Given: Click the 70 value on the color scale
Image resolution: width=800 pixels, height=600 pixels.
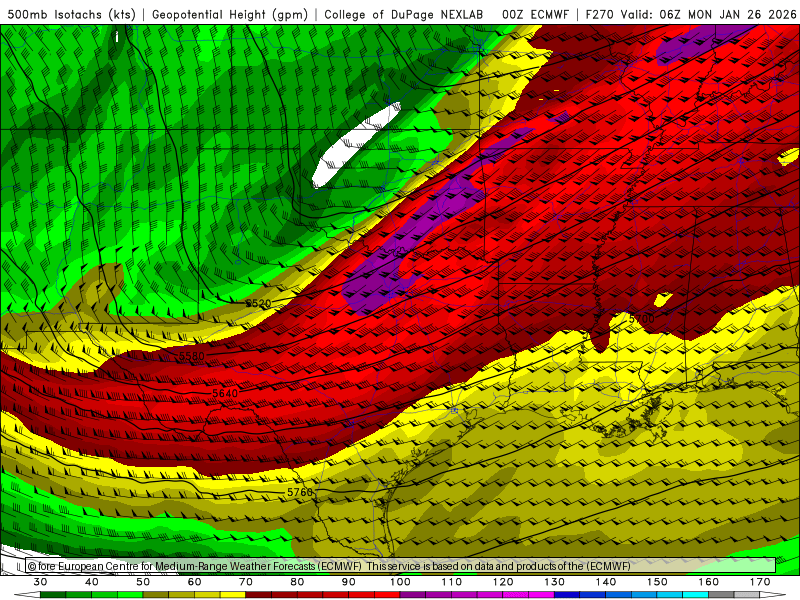Looking at the screenshot, I should [246, 582].
